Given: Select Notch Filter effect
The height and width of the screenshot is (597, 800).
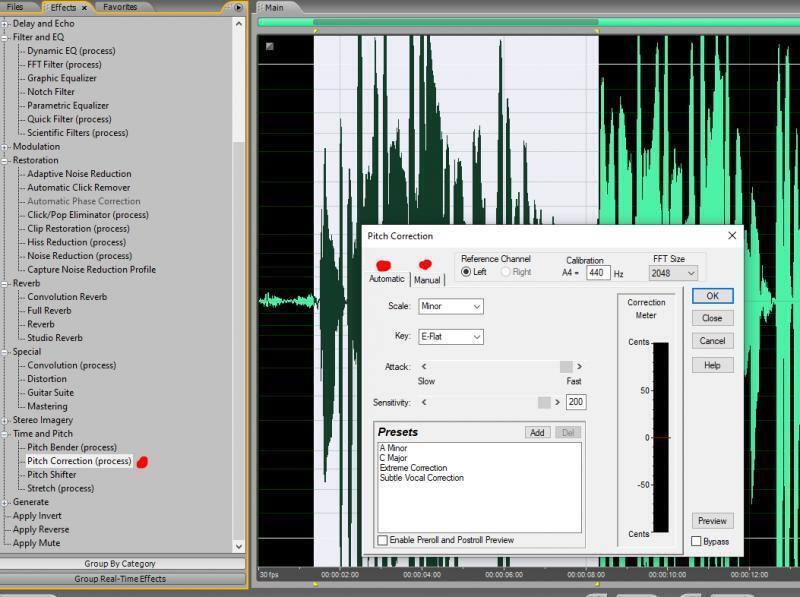Looking at the screenshot, I should tap(51, 92).
